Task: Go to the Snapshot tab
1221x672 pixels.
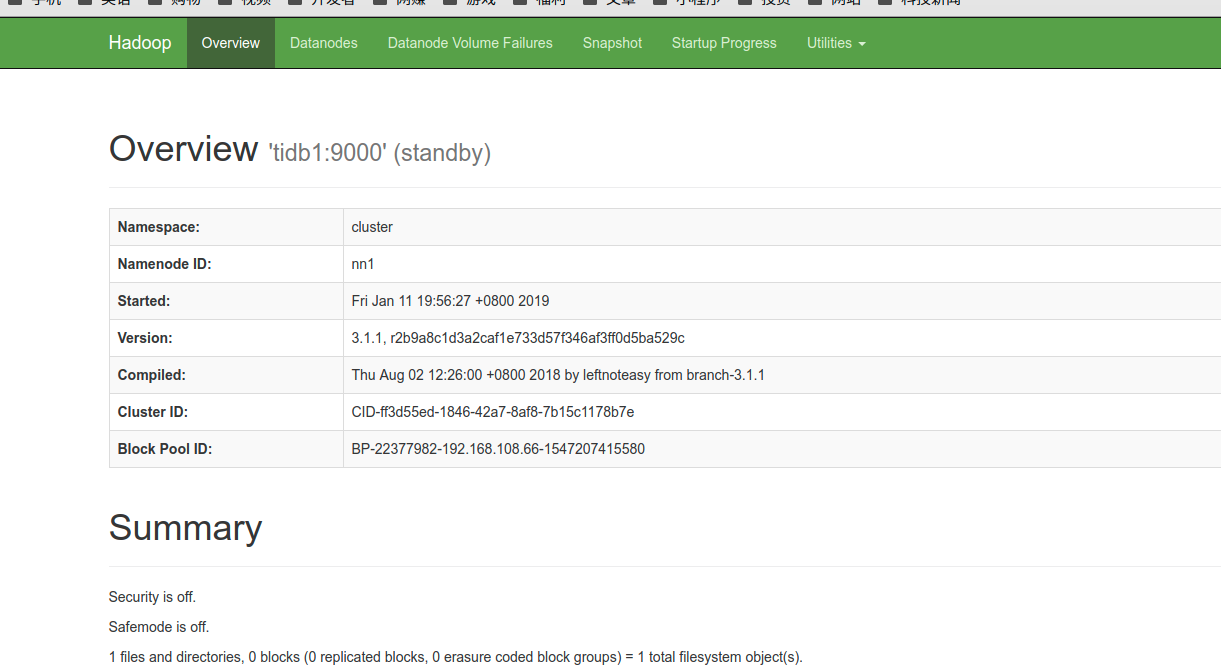Action: (612, 43)
